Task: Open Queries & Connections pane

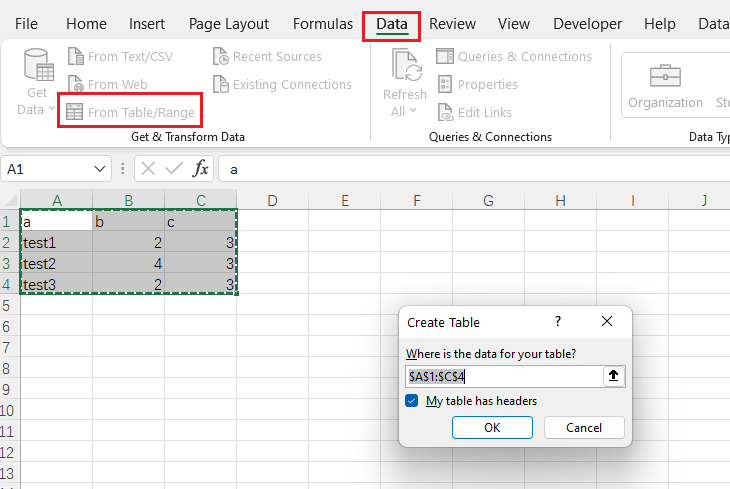Action: [x=514, y=56]
